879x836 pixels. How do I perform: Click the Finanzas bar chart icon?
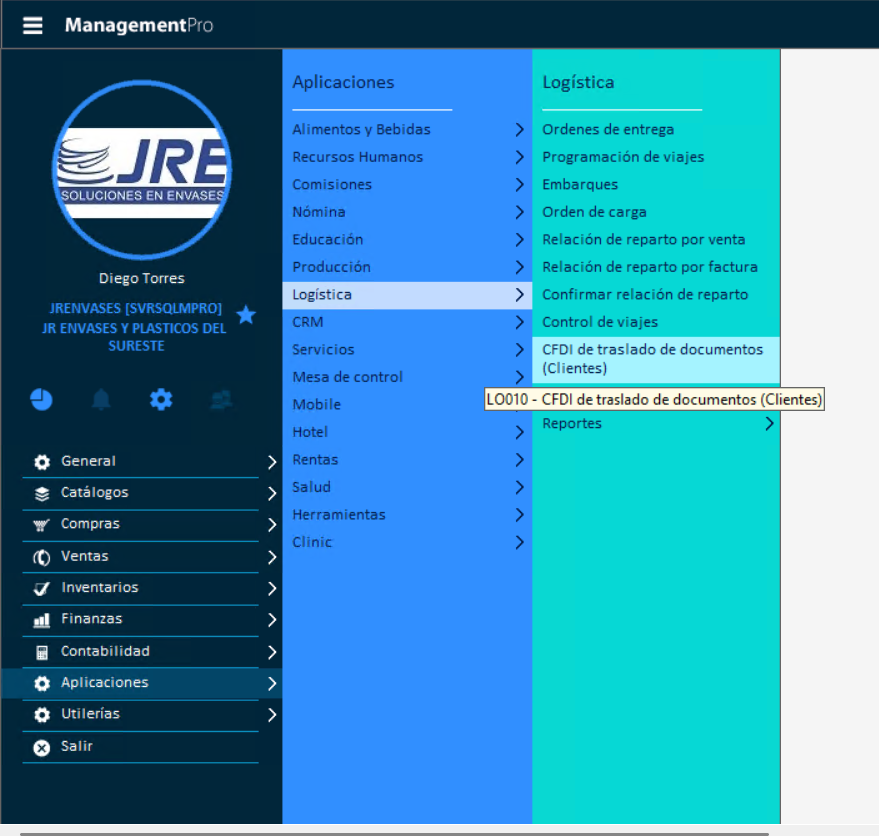(42, 620)
